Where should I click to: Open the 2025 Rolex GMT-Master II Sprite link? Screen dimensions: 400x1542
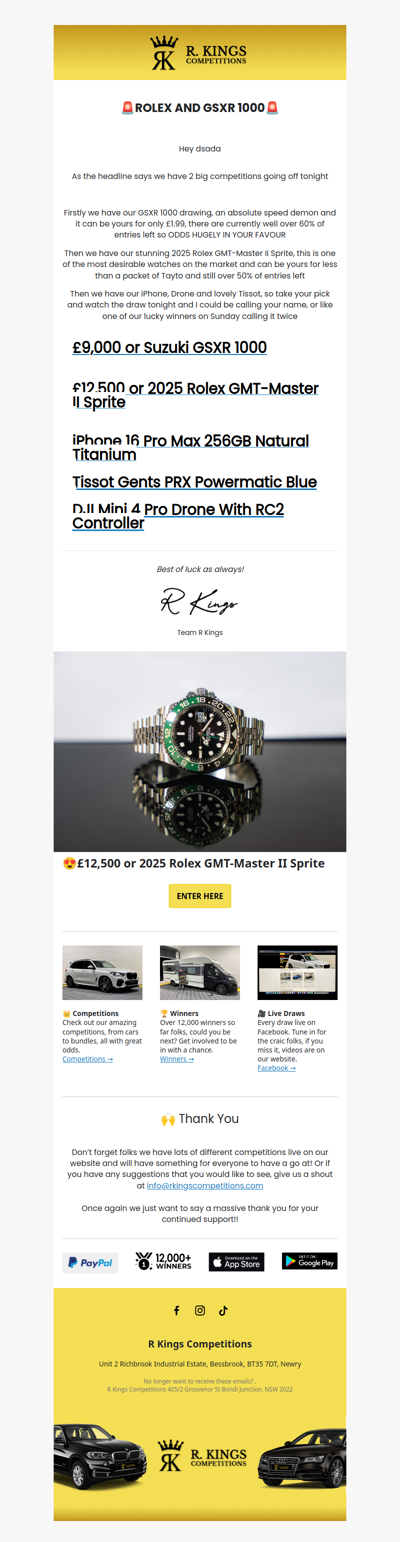(196, 395)
